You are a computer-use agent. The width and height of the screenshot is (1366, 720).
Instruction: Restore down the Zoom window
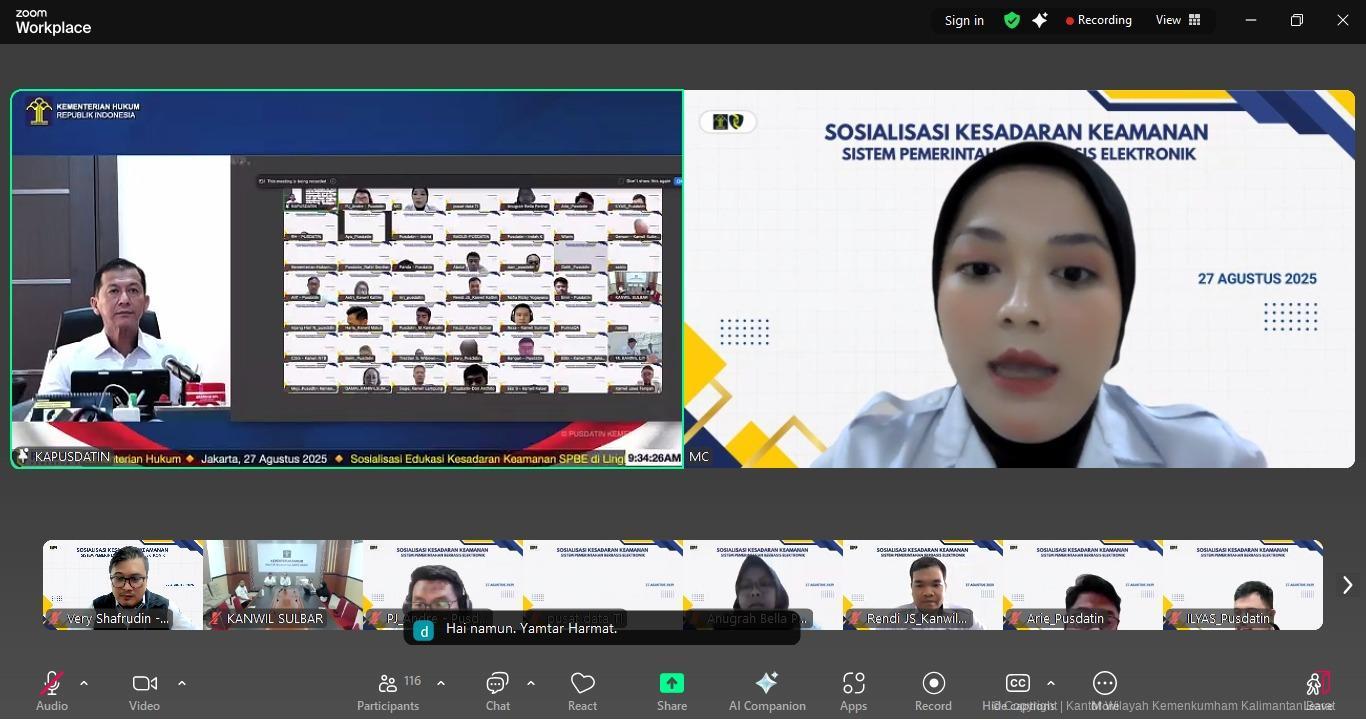[x=1297, y=20]
